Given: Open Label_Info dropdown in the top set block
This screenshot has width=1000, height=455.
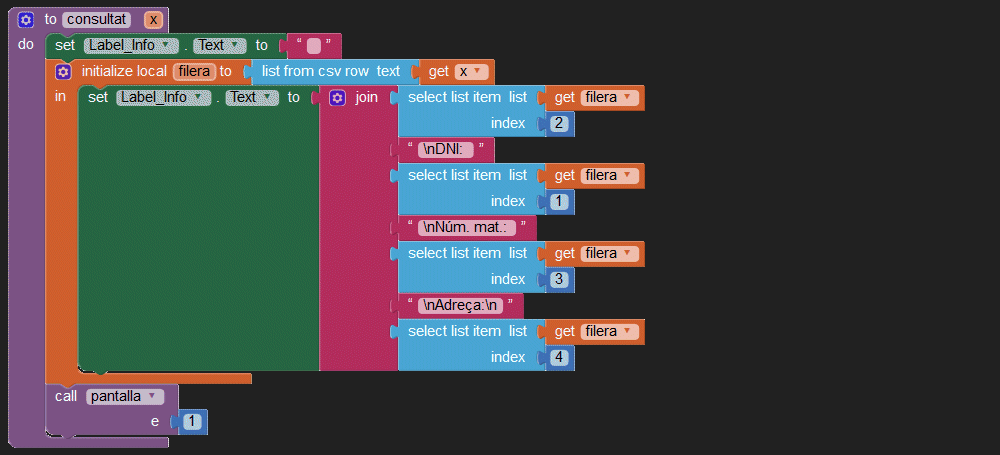Looking at the screenshot, I should coord(130,45).
